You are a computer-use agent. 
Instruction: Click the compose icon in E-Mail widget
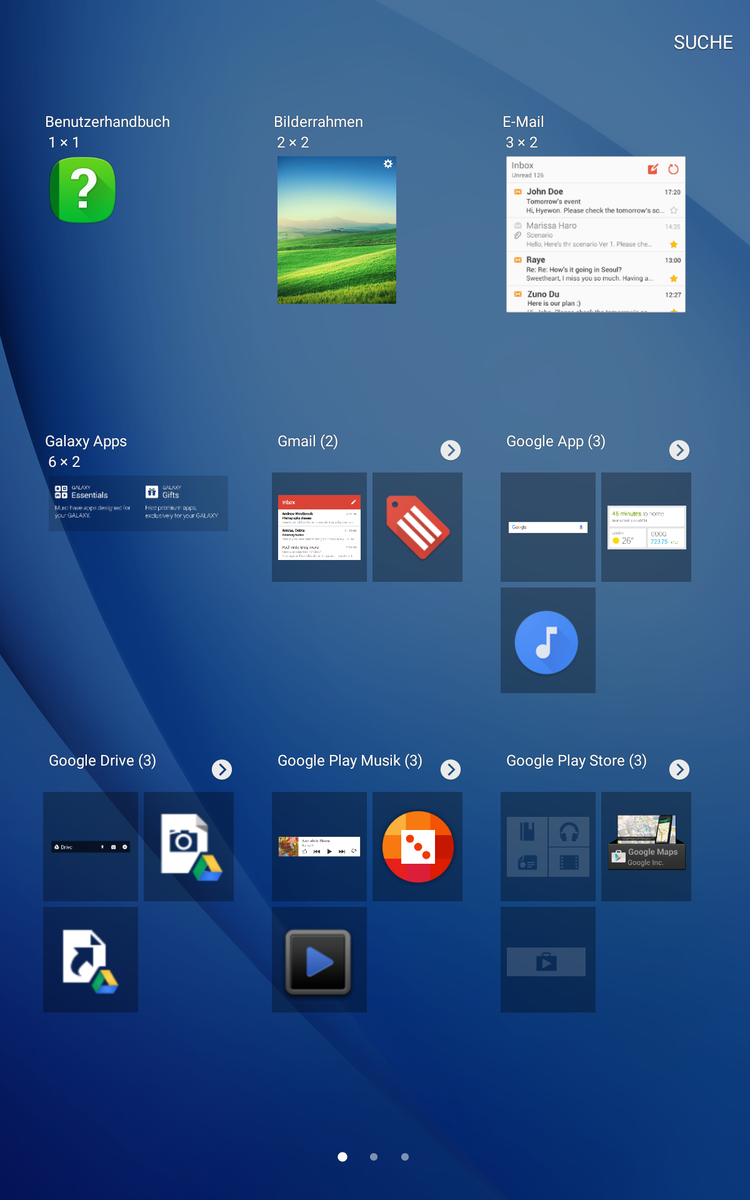pos(653,169)
